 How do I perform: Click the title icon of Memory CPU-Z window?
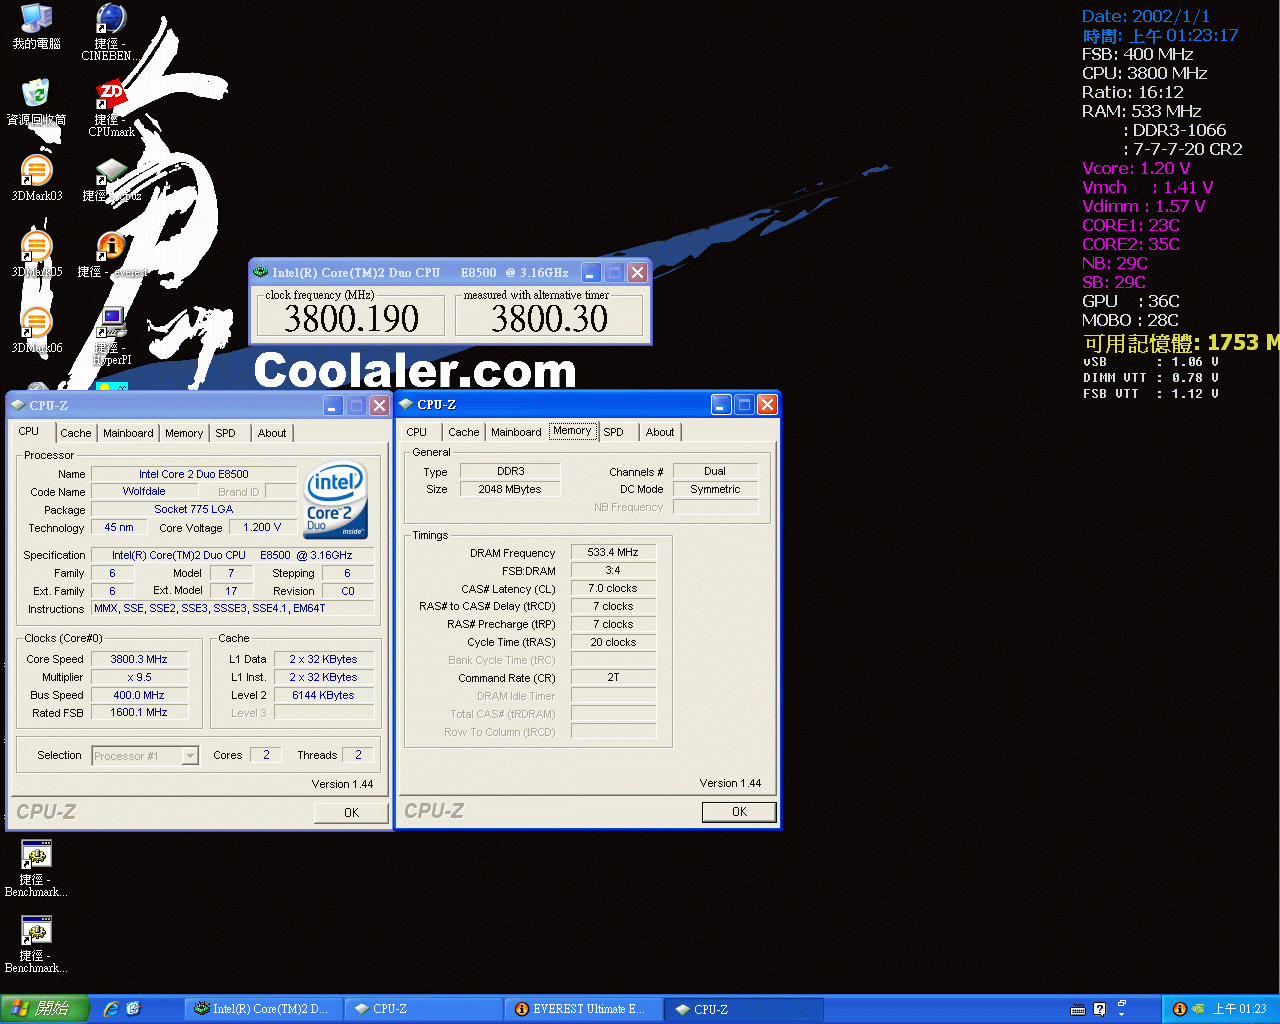[406, 404]
